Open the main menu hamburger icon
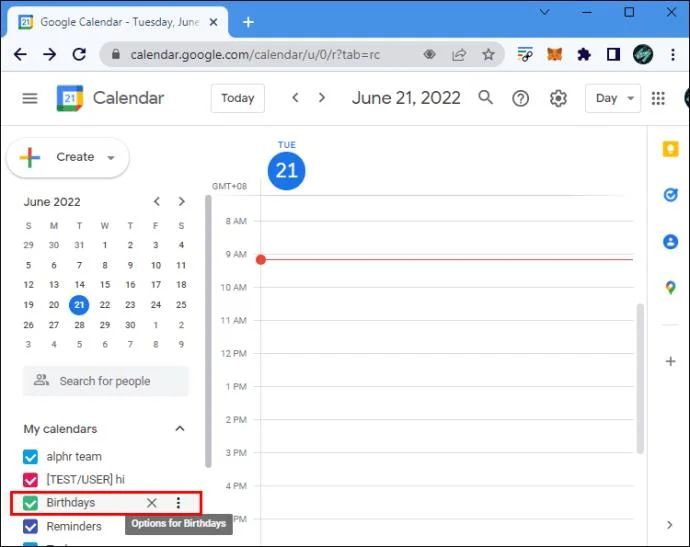The image size is (690, 547). (30, 98)
